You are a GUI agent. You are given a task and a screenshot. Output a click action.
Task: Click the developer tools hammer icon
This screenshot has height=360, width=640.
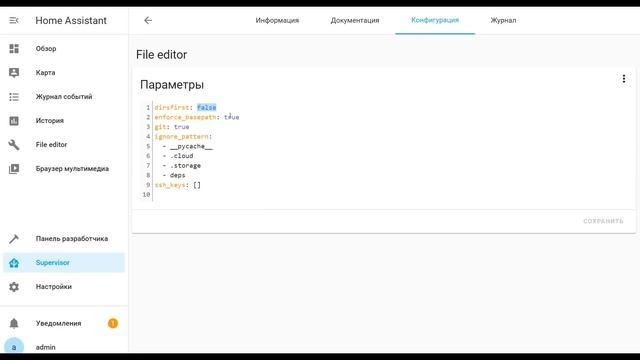click(x=14, y=239)
